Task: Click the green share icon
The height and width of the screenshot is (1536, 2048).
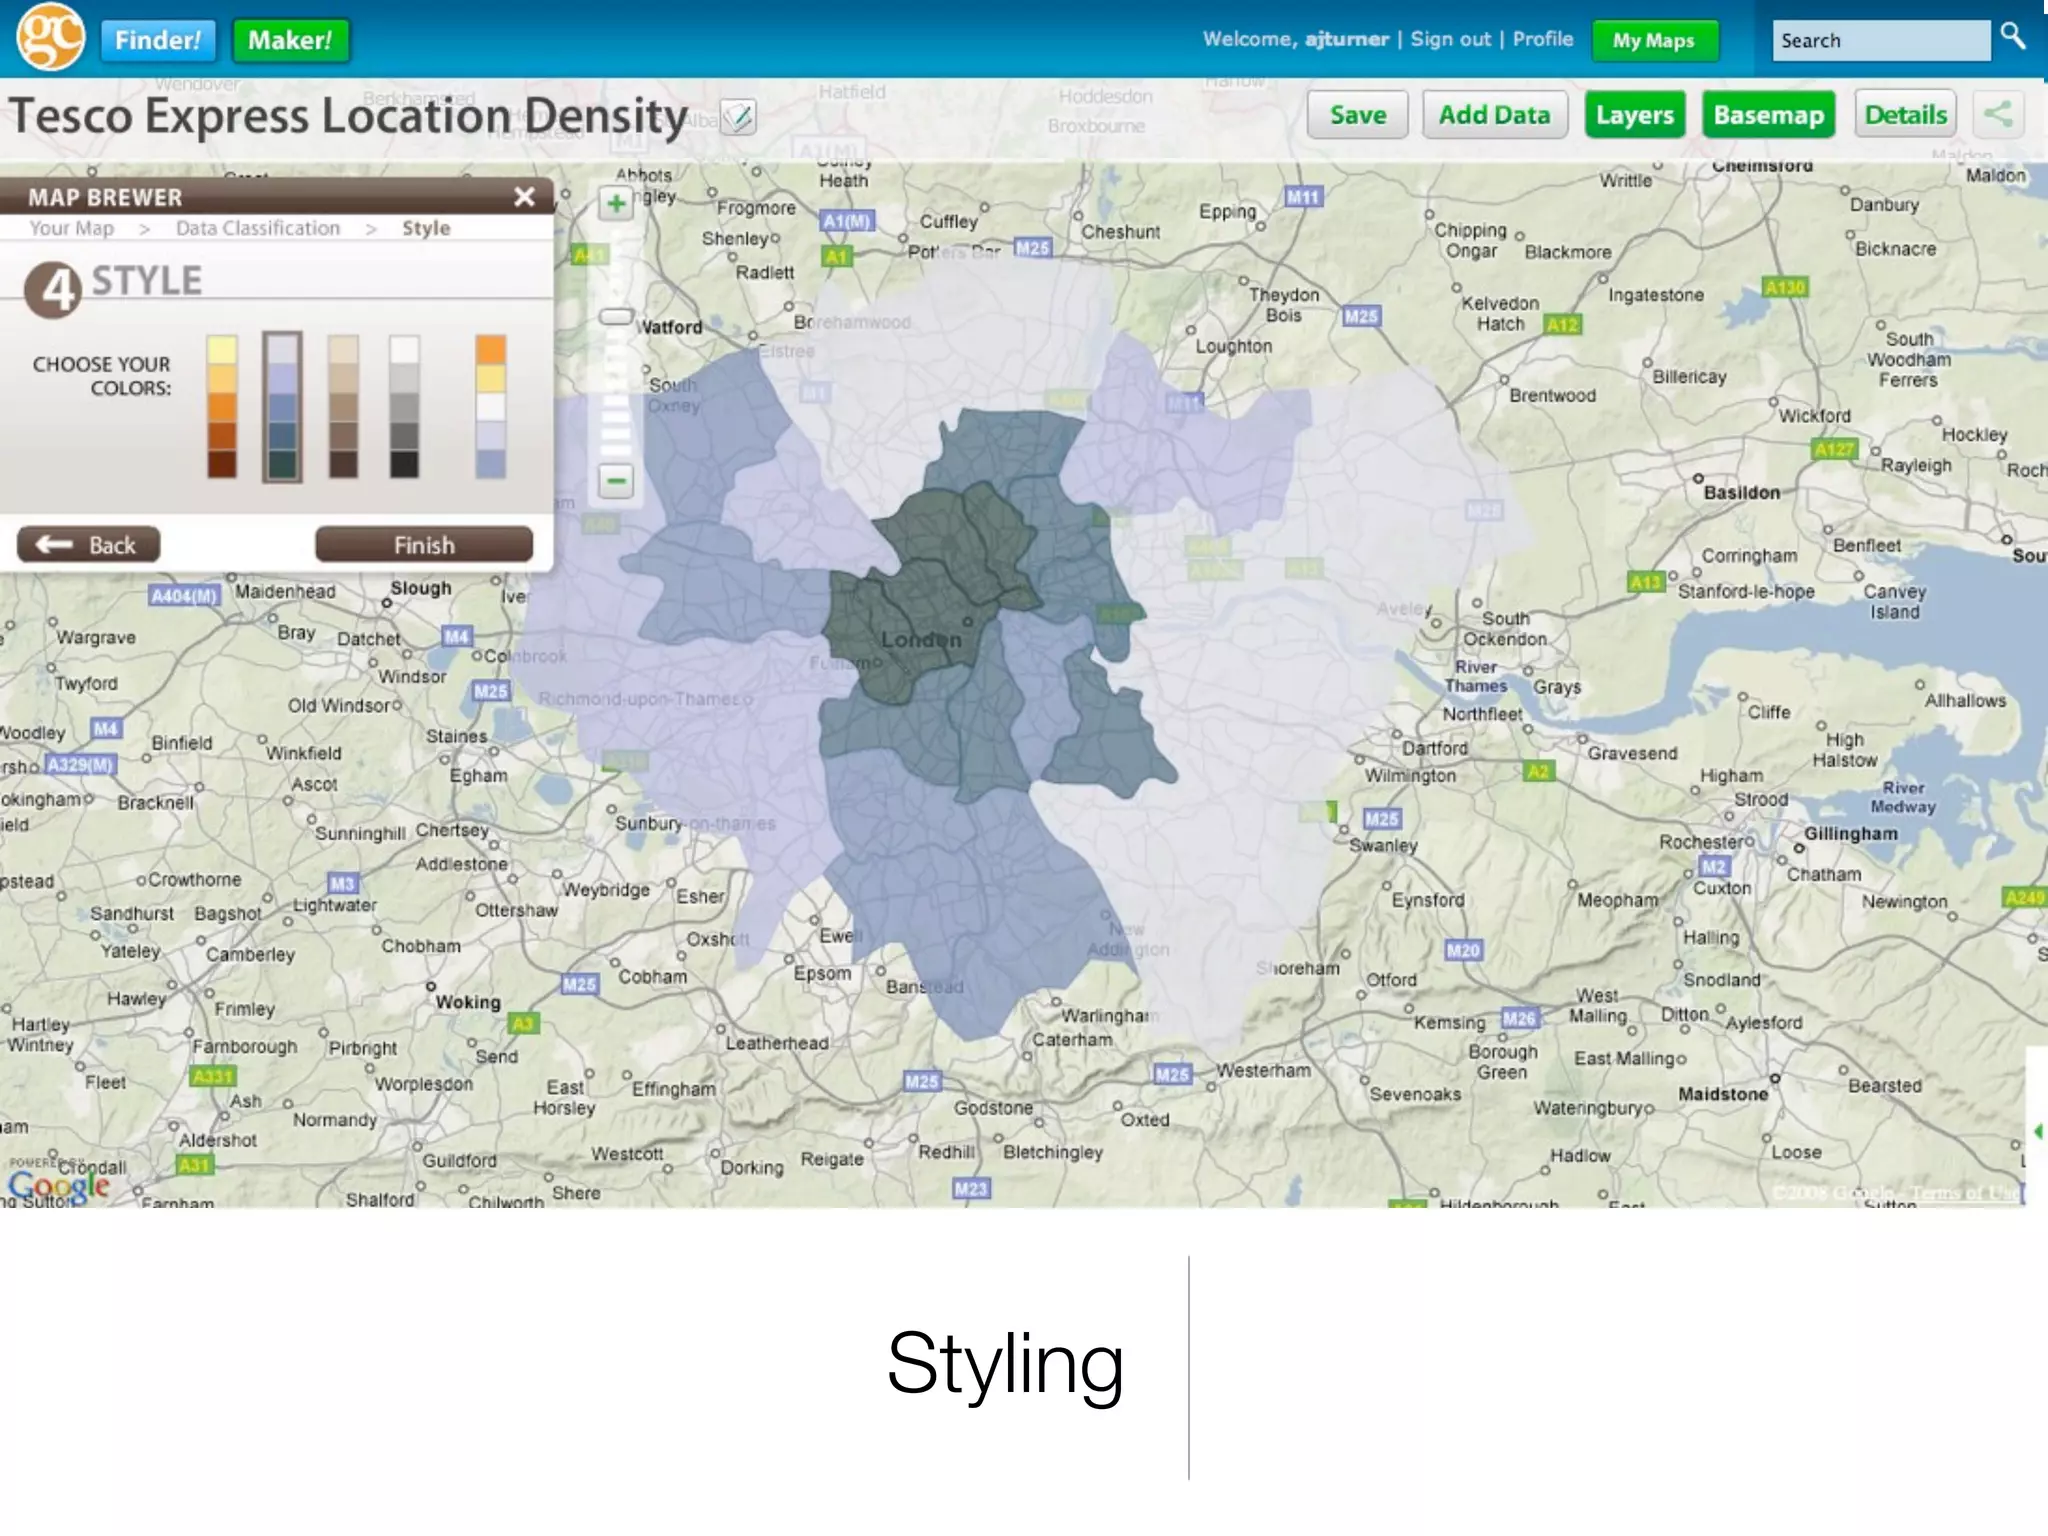Action: (1998, 114)
